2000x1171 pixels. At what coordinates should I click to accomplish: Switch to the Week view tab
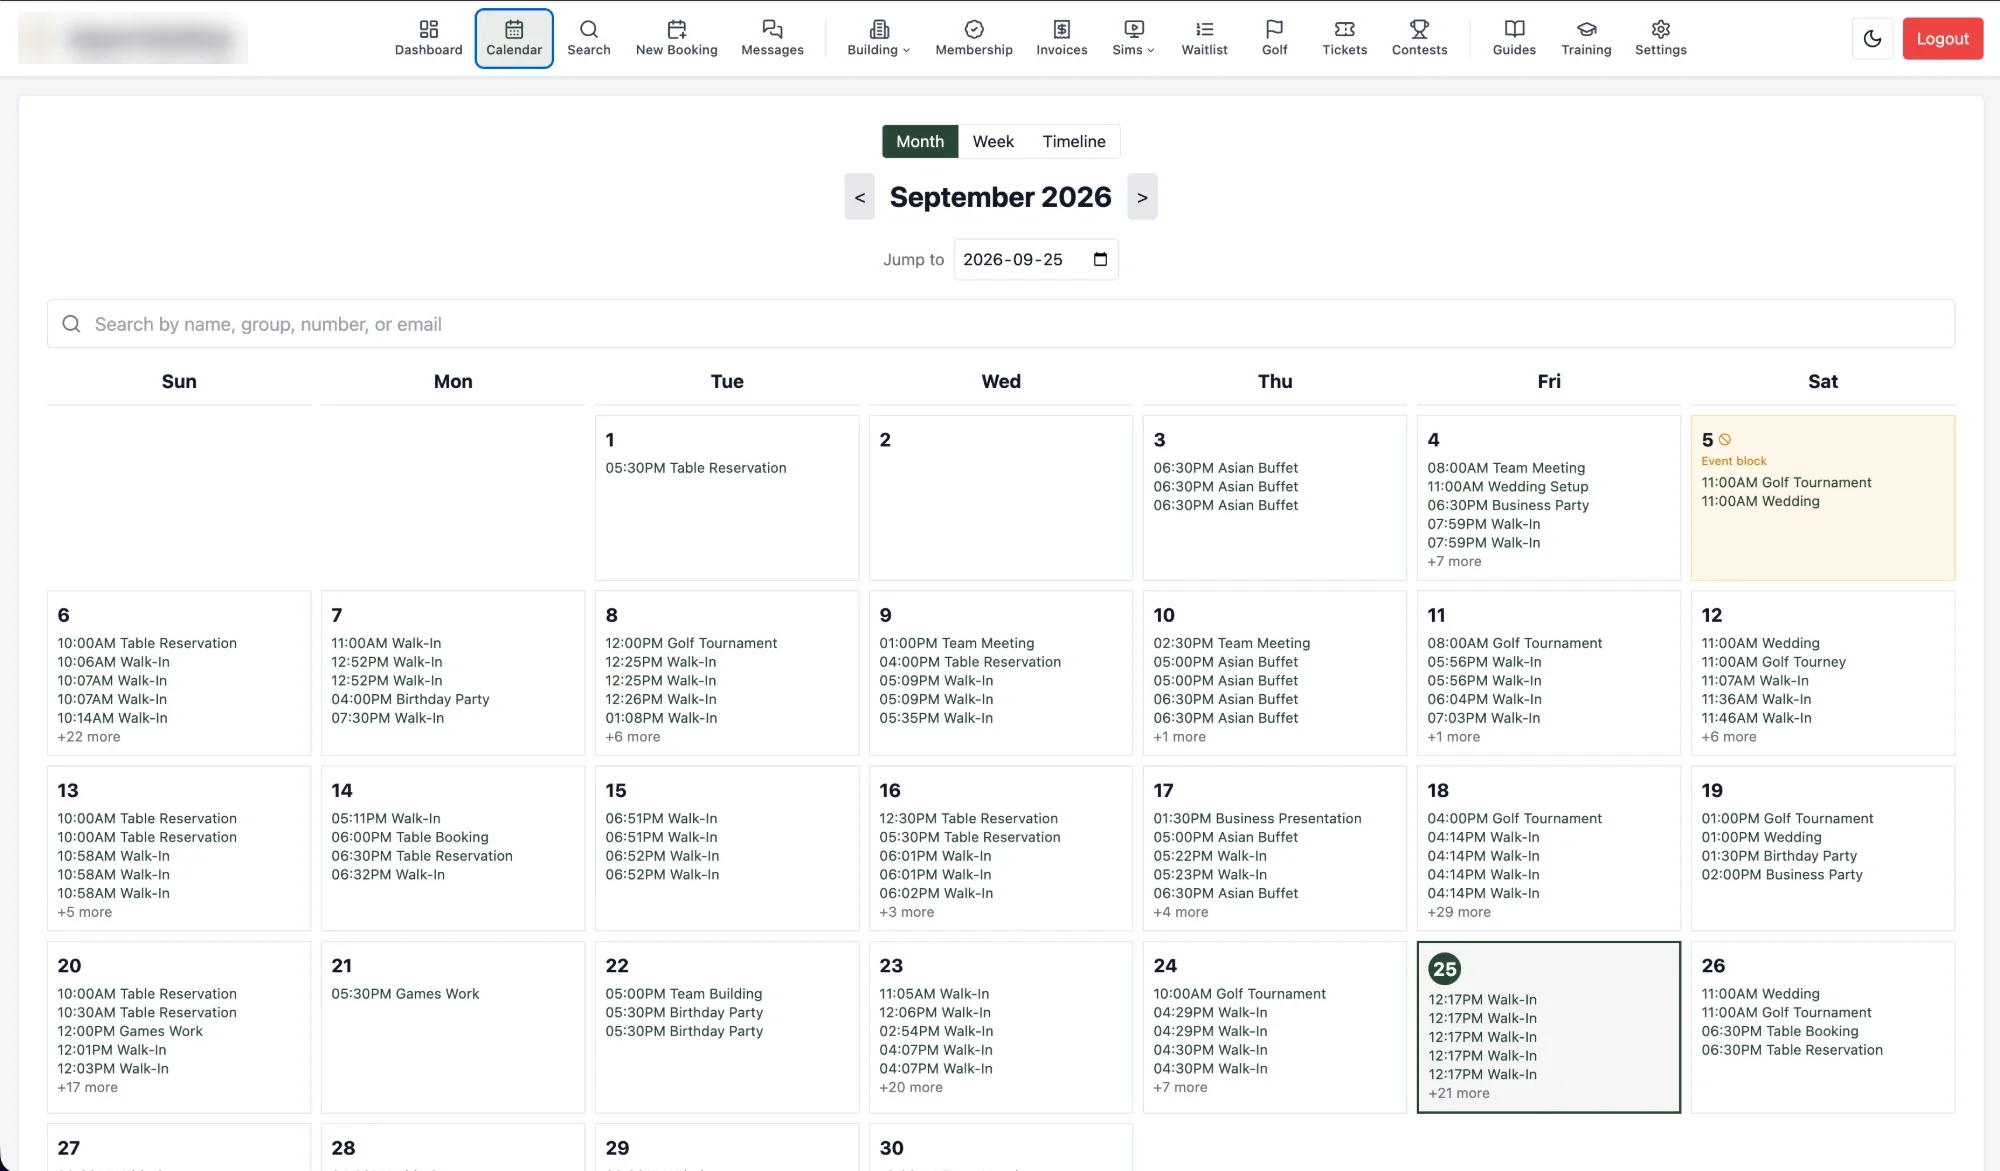pyautogui.click(x=993, y=141)
